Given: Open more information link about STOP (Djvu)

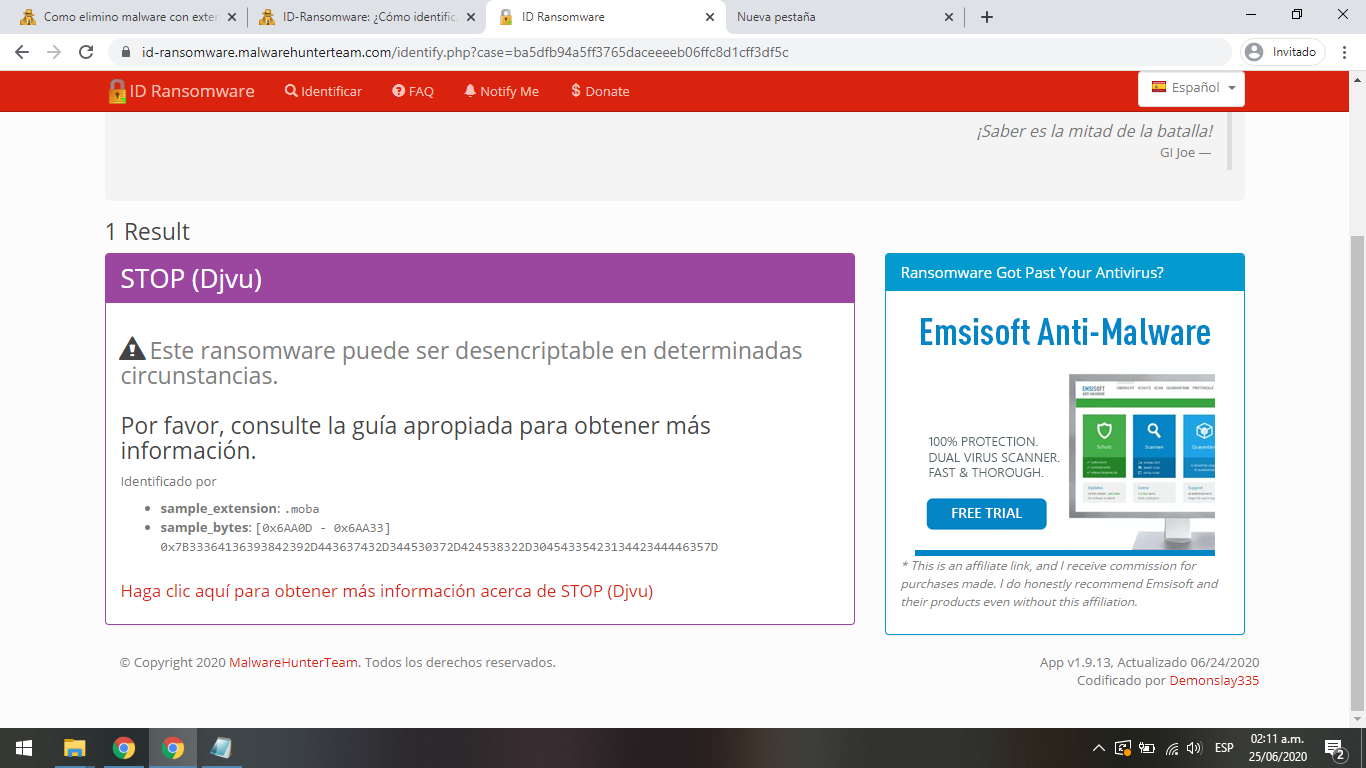Looking at the screenshot, I should tap(386, 591).
